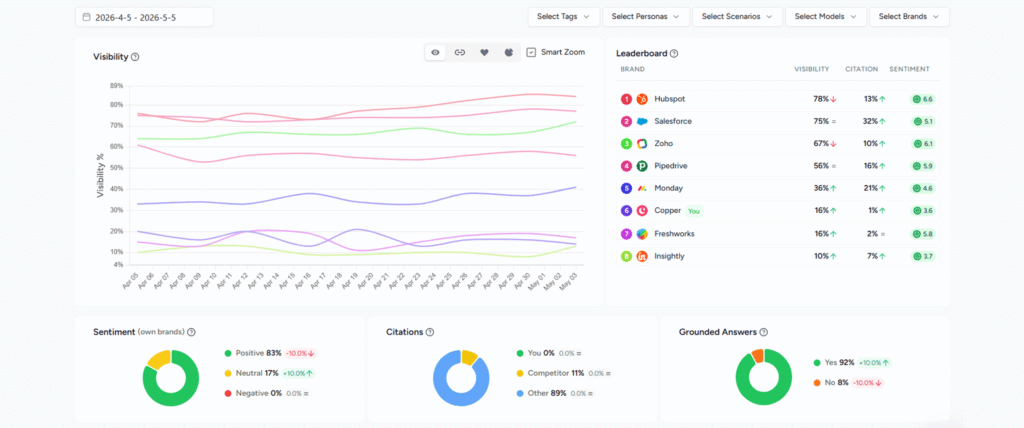Click Copper's 3.6 sentiment badge

pyautogui.click(x=923, y=211)
